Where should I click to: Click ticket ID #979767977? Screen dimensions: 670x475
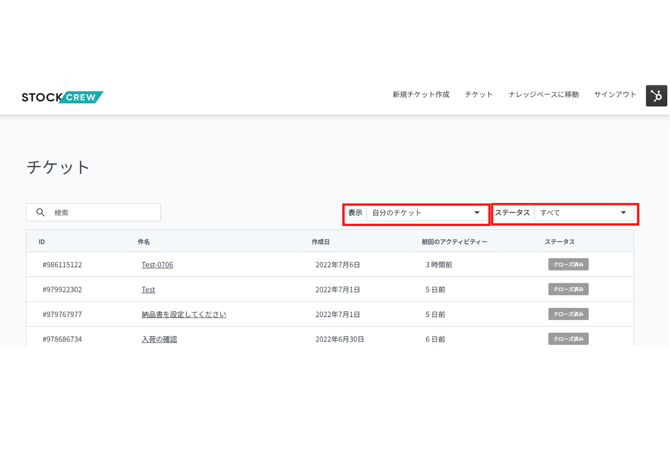62,314
